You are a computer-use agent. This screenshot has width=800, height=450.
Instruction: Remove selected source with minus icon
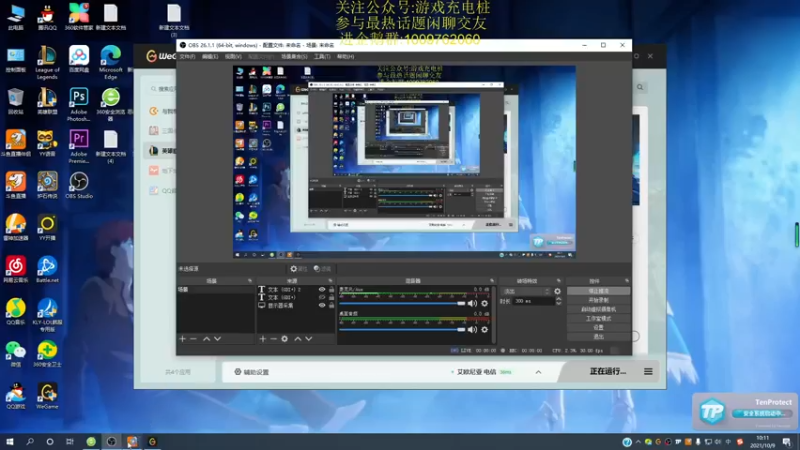[x=273, y=339]
